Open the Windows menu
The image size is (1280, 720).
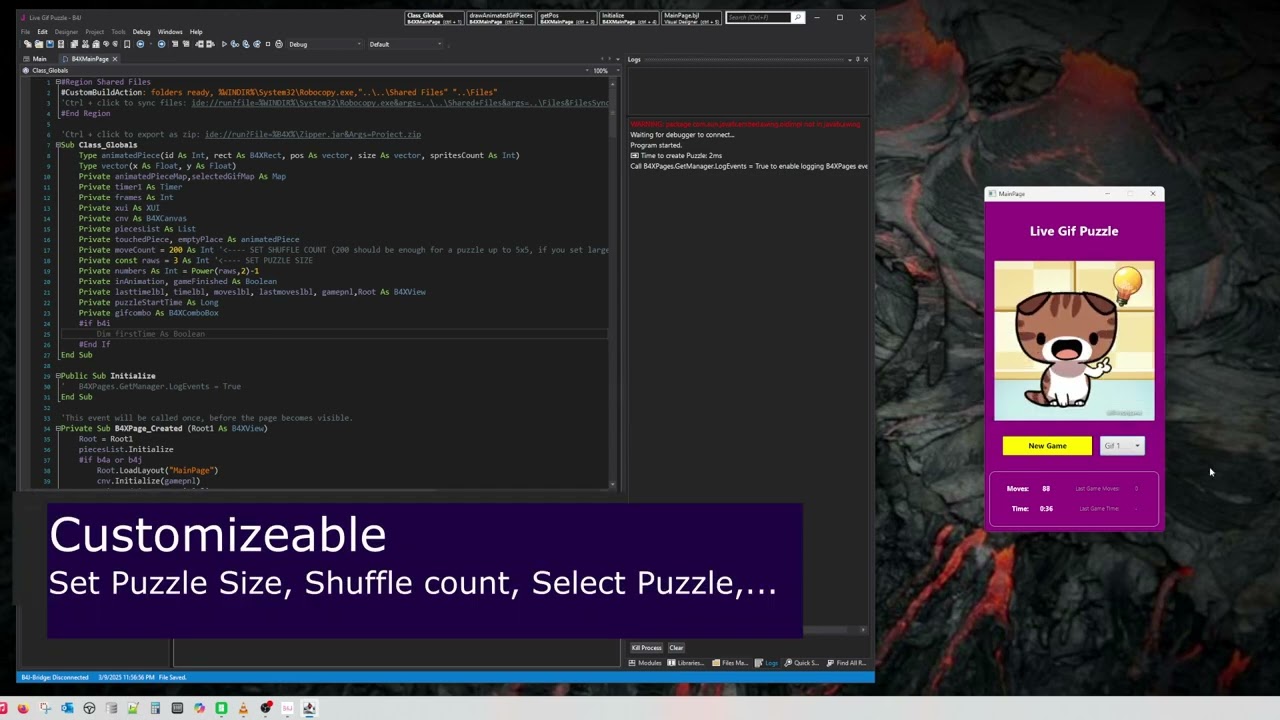pyautogui.click(x=170, y=32)
